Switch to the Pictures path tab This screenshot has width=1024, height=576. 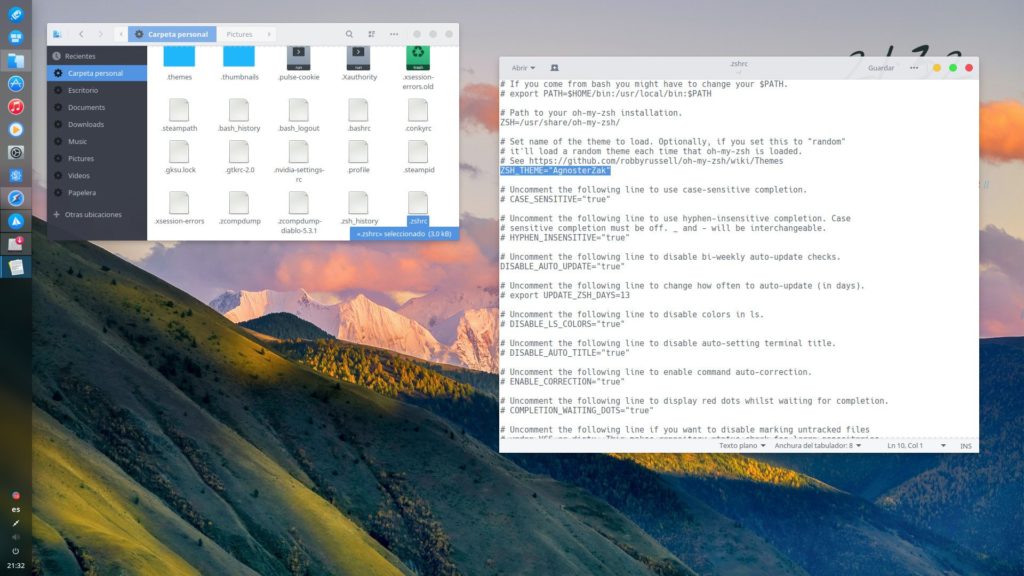[239, 34]
